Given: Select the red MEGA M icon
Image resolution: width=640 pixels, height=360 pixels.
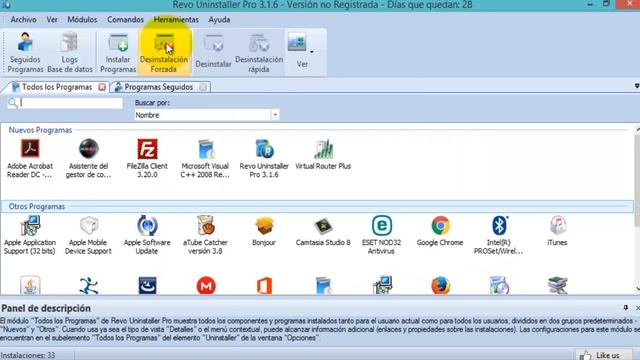Looking at the screenshot, I should click(x=206, y=286).
